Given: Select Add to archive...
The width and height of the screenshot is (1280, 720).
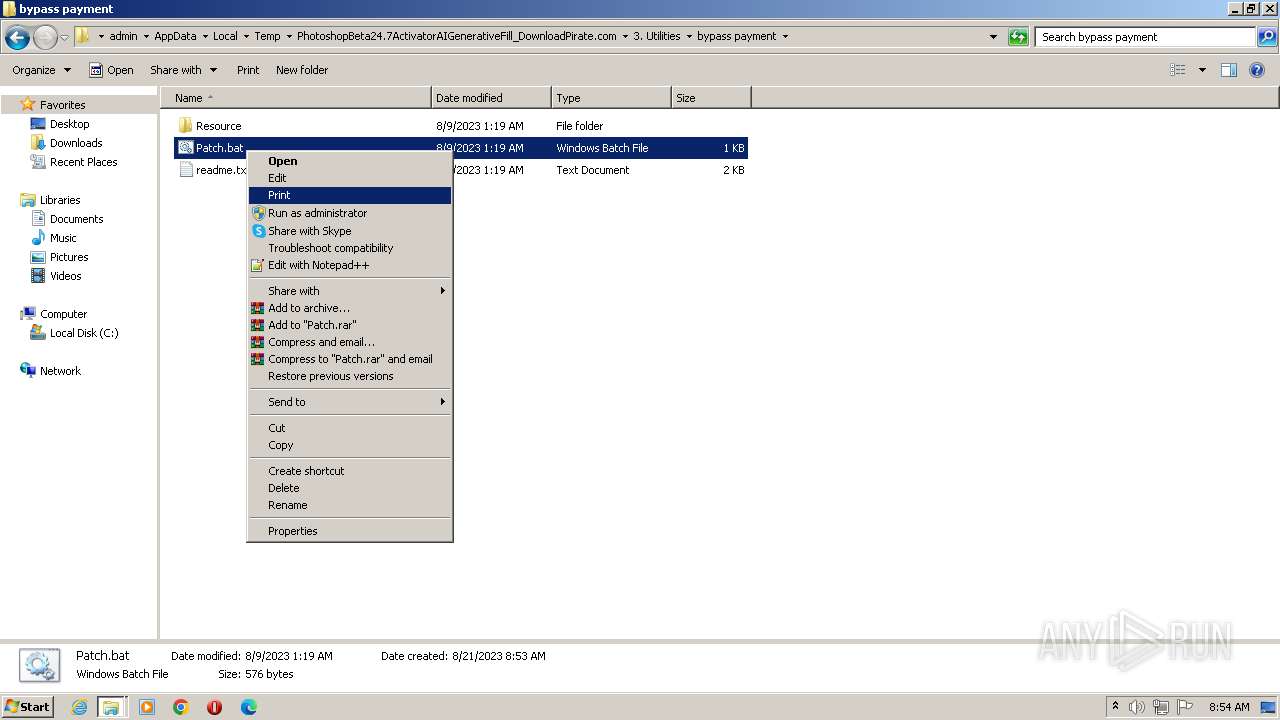Looking at the screenshot, I should click(x=350, y=308).
